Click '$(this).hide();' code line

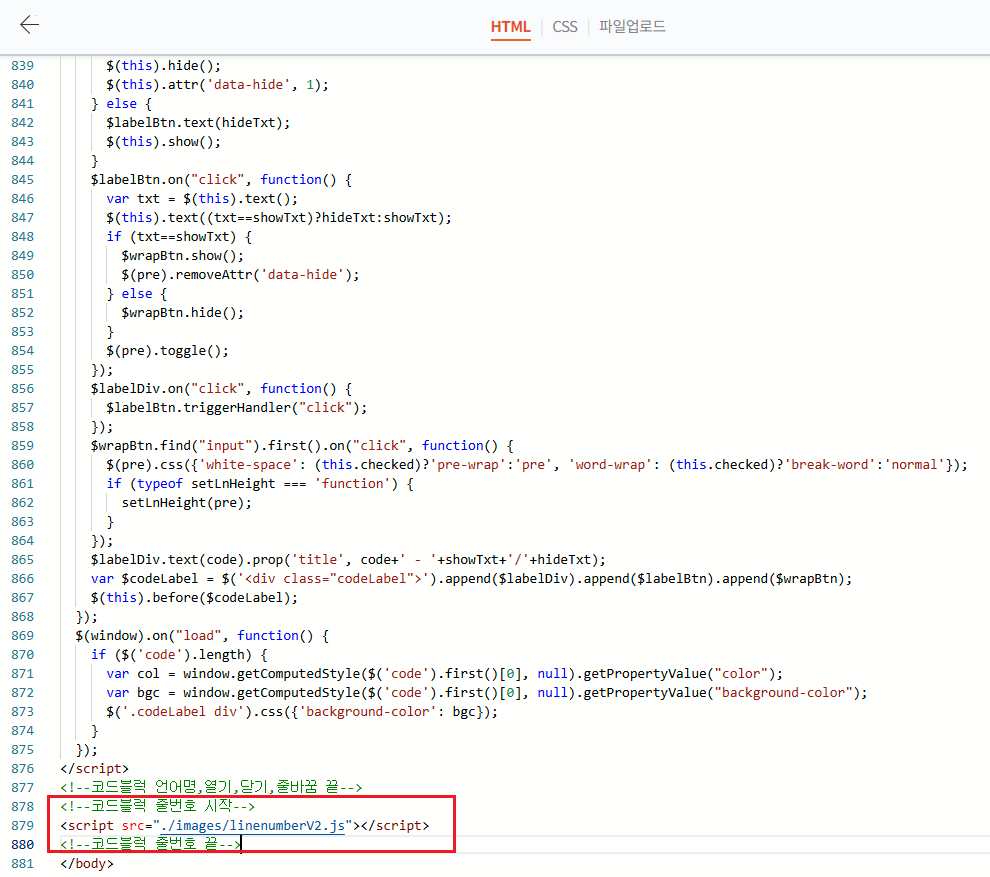[163, 66]
